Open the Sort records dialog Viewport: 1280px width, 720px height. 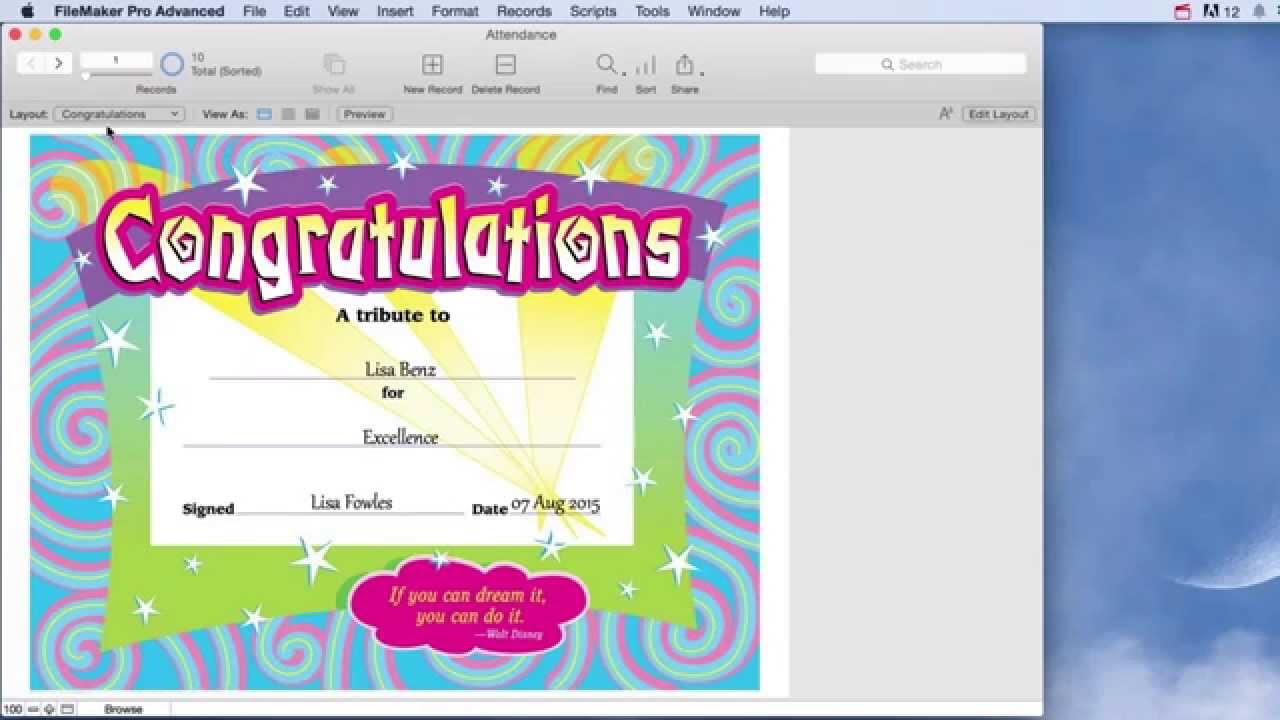pos(646,65)
